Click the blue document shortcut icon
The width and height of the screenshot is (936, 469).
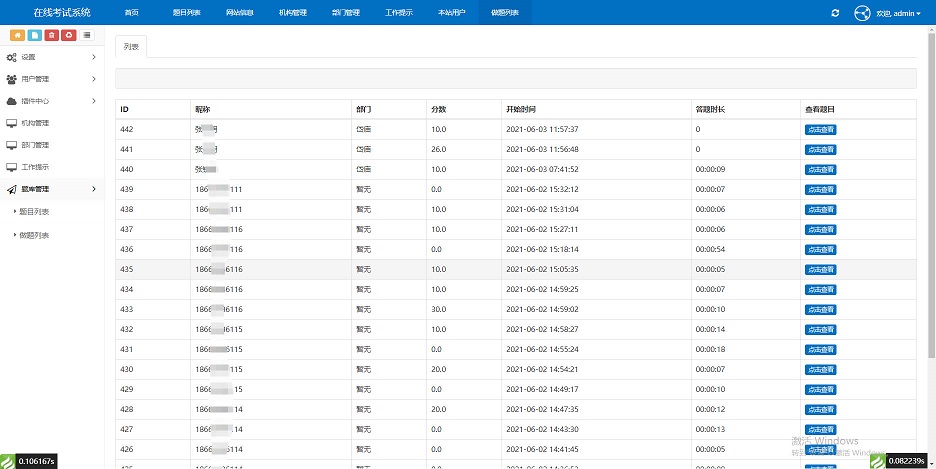click(x=35, y=35)
